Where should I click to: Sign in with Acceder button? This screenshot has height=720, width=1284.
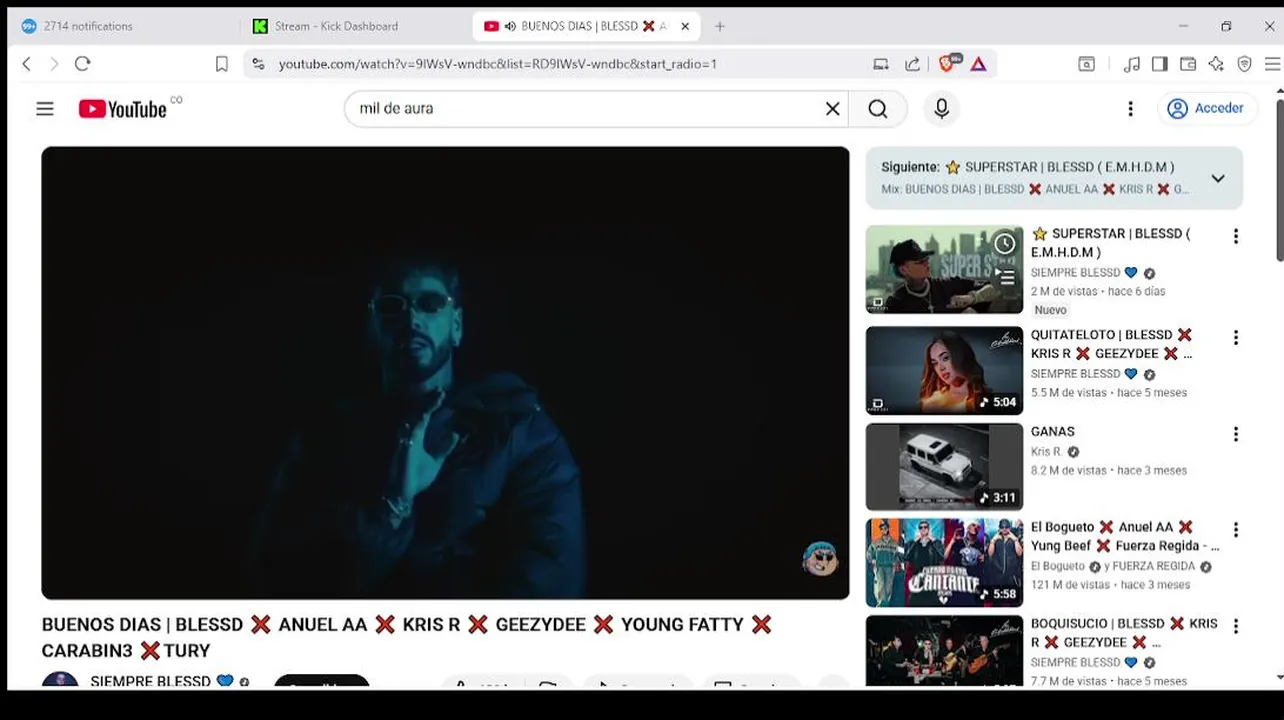1206,108
